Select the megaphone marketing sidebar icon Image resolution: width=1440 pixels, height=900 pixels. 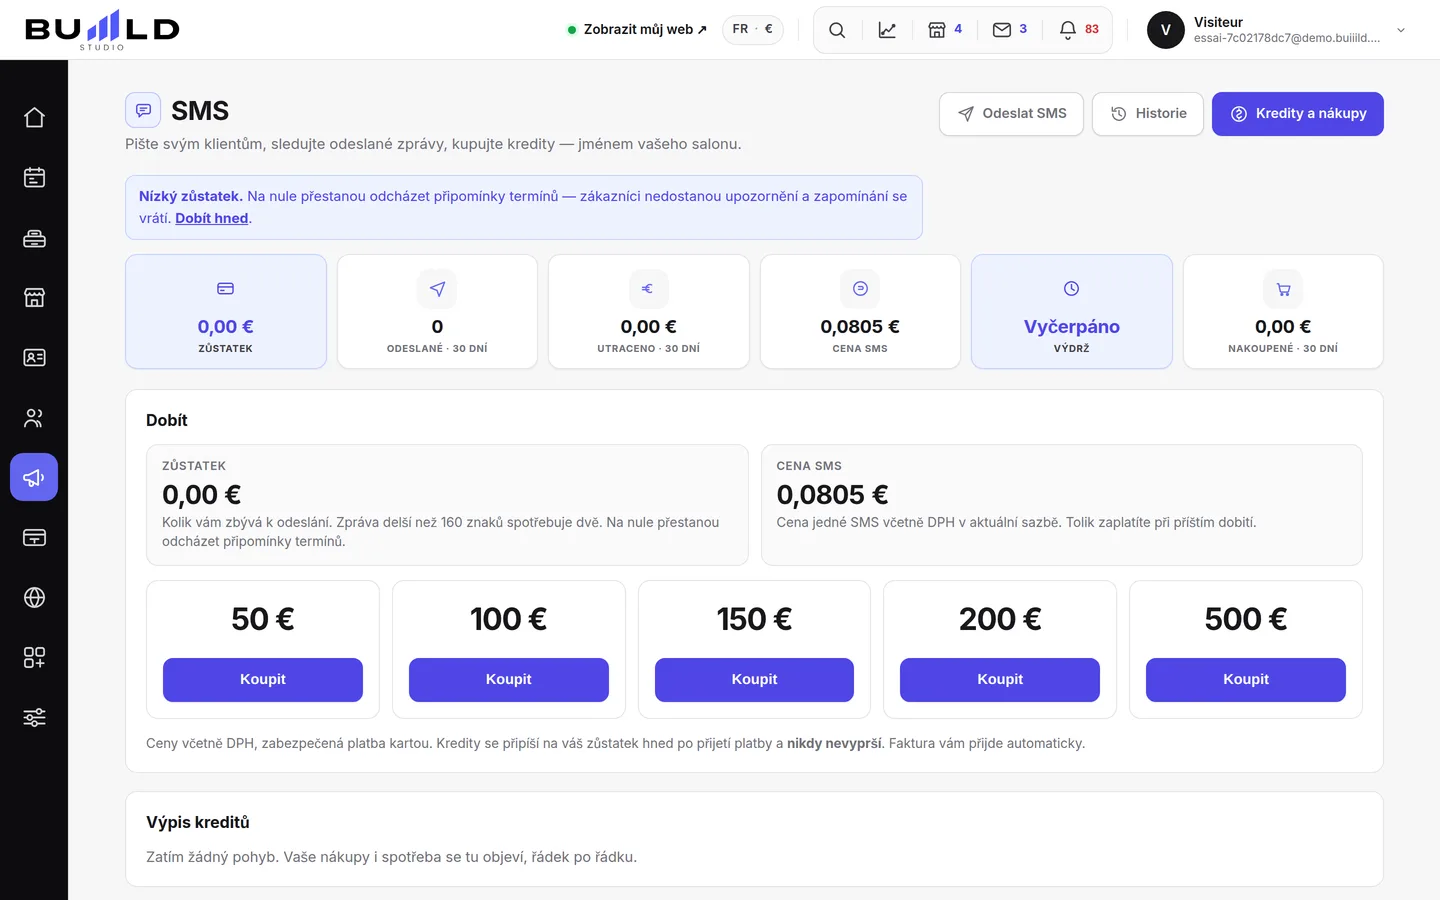pyautogui.click(x=34, y=477)
